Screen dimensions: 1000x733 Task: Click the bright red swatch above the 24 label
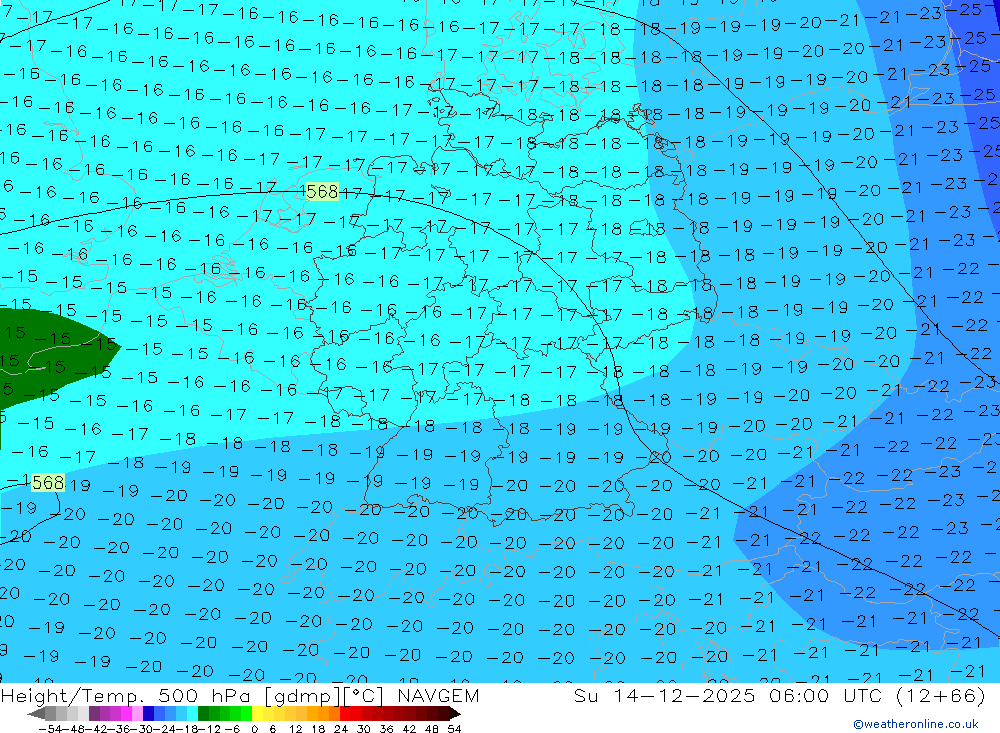coord(345,714)
